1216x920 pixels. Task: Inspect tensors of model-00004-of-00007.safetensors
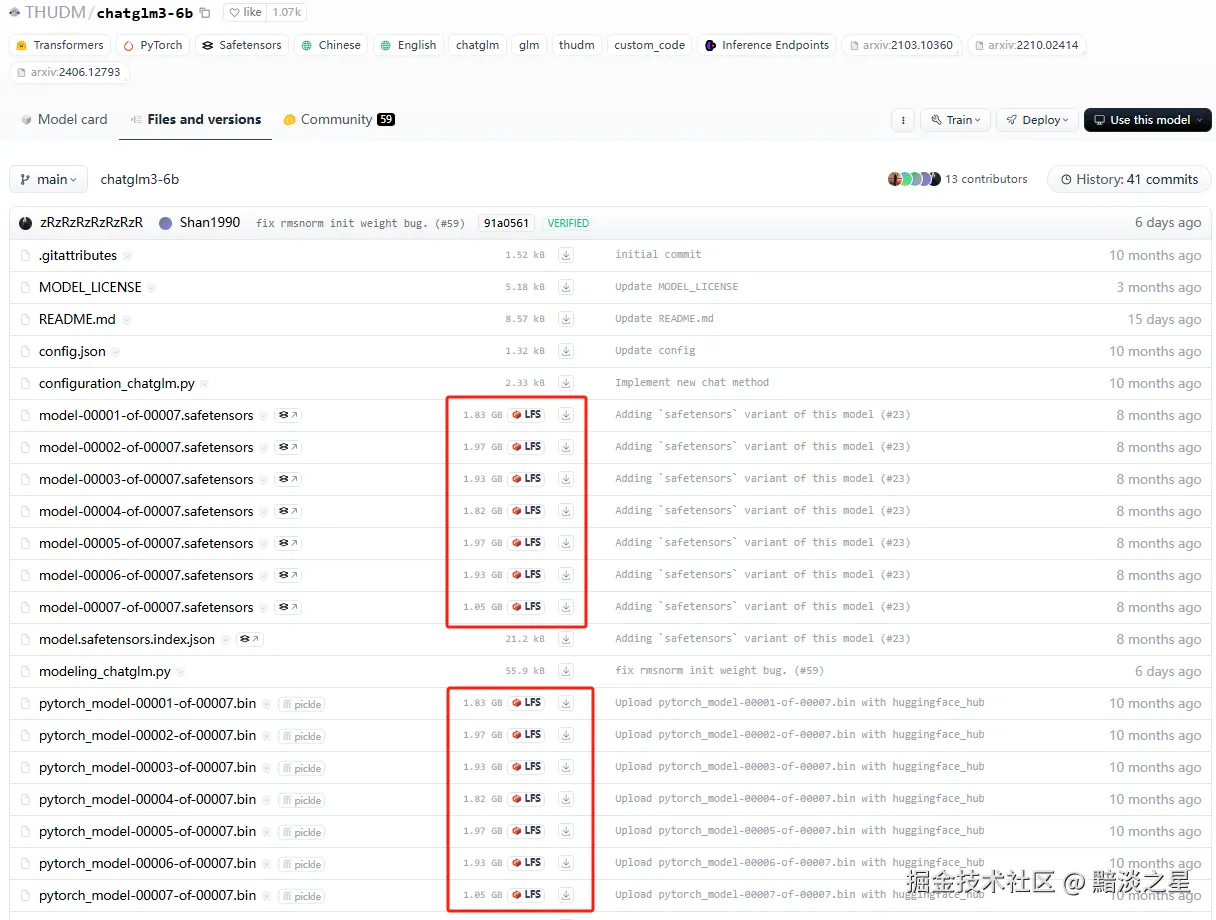pos(288,511)
